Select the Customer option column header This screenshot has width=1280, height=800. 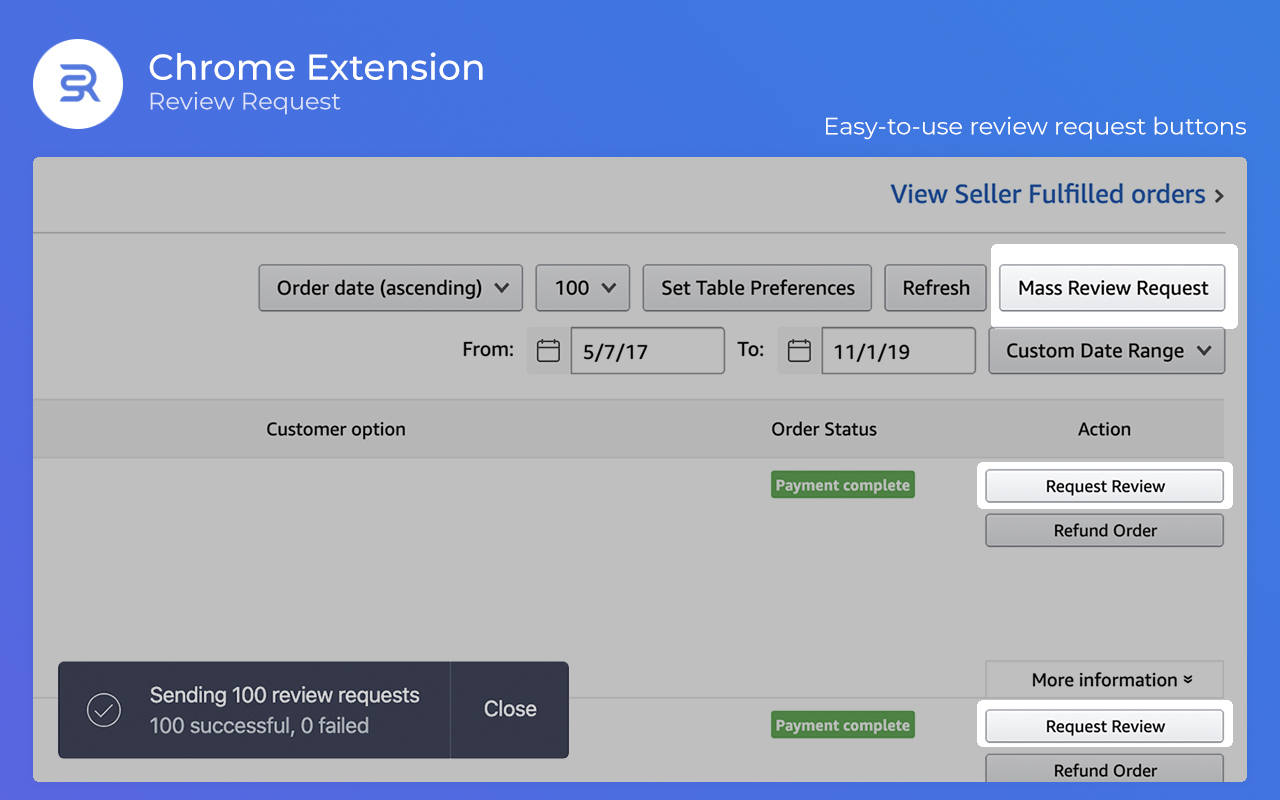(335, 429)
